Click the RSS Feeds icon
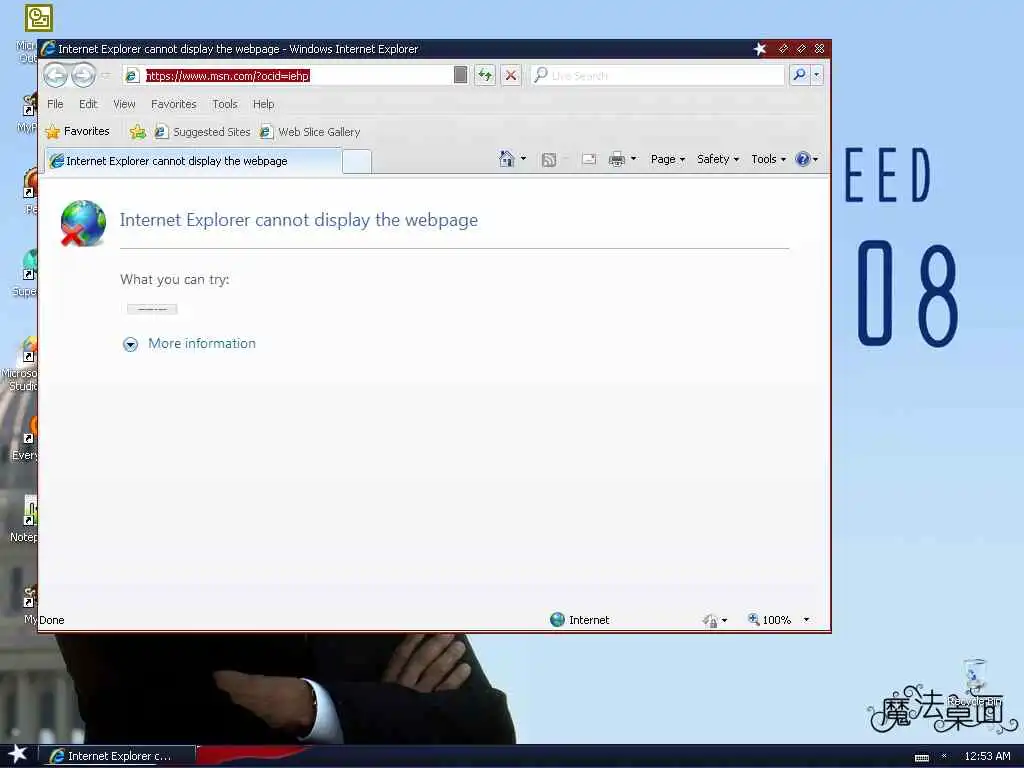This screenshot has width=1024, height=768. [549, 159]
